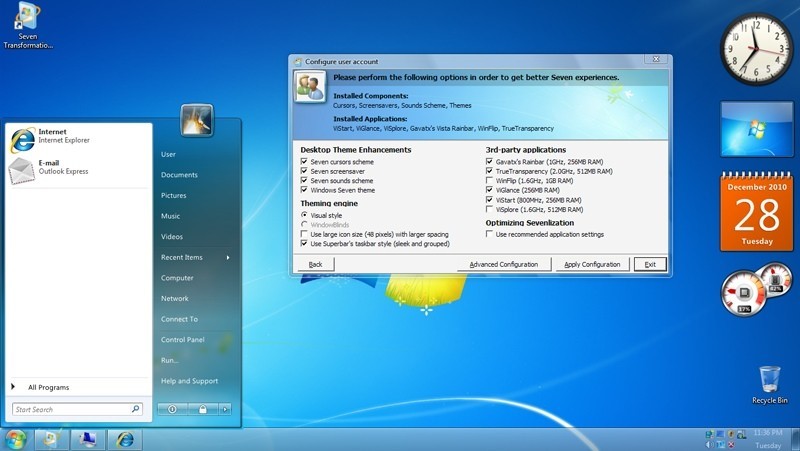800x451 pixels.
Task: Check Use recommended application settings
Action: (x=489, y=234)
